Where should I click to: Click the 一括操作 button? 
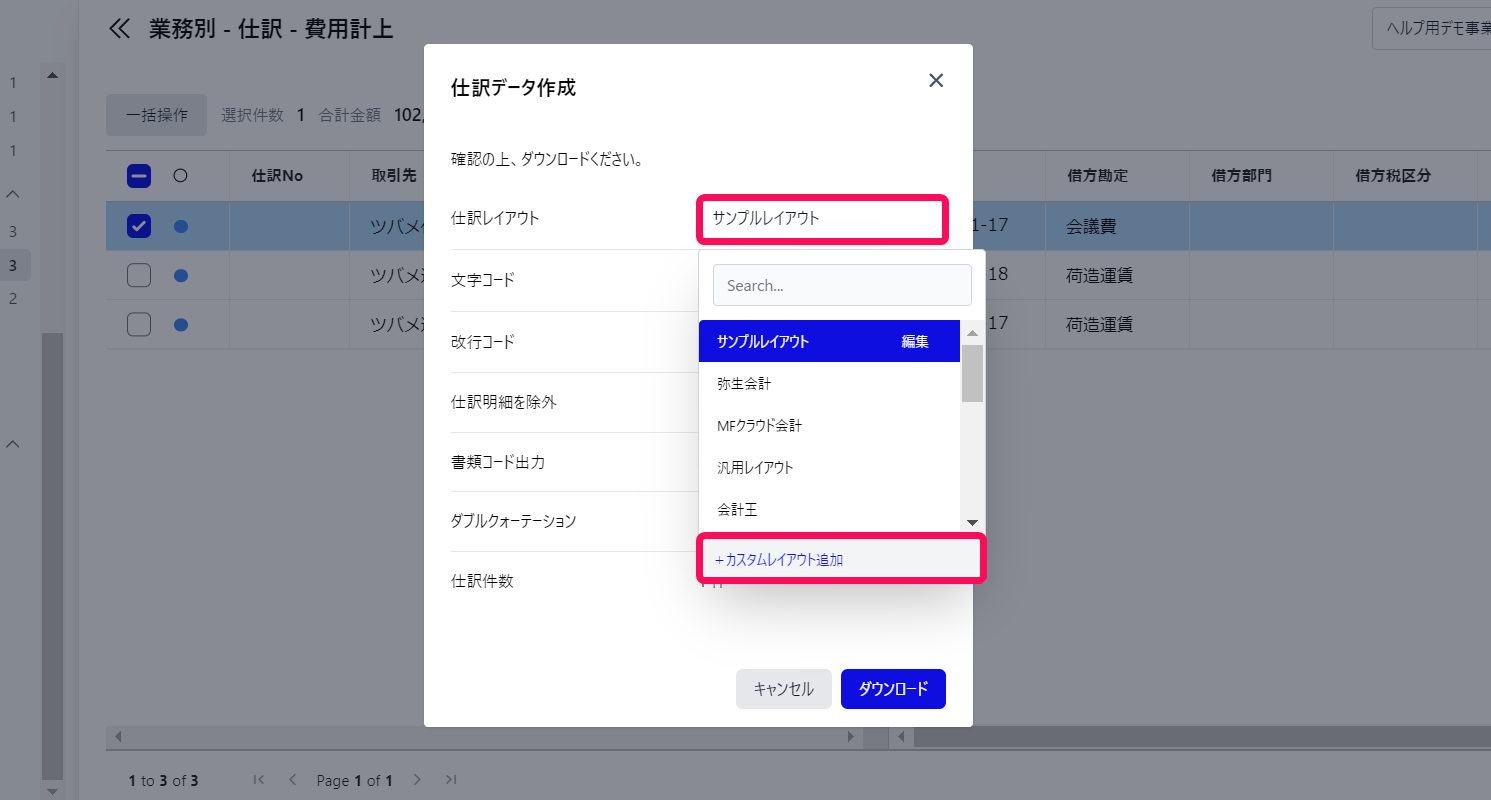pyautogui.click(x=156, y=115)
